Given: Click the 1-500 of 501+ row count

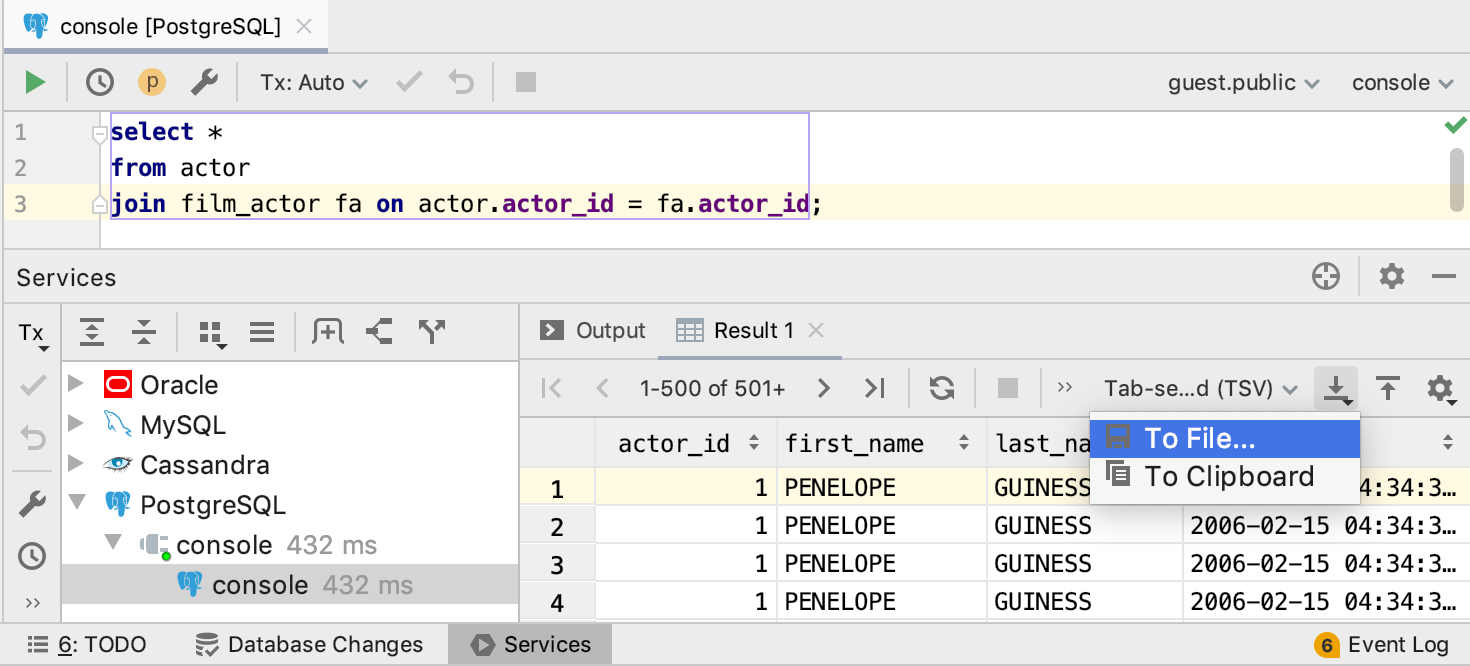Looking at the screenshot, I should pos(713,388).
